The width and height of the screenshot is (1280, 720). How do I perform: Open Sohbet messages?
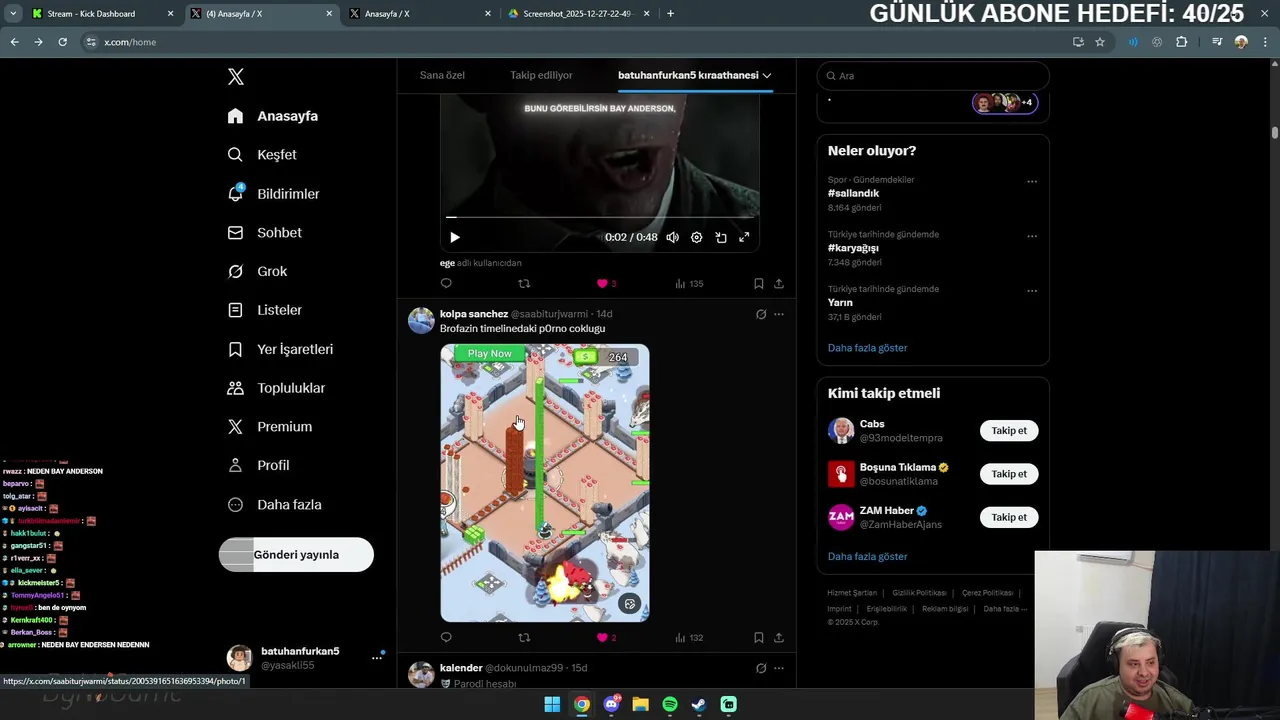tap(264, 232)
